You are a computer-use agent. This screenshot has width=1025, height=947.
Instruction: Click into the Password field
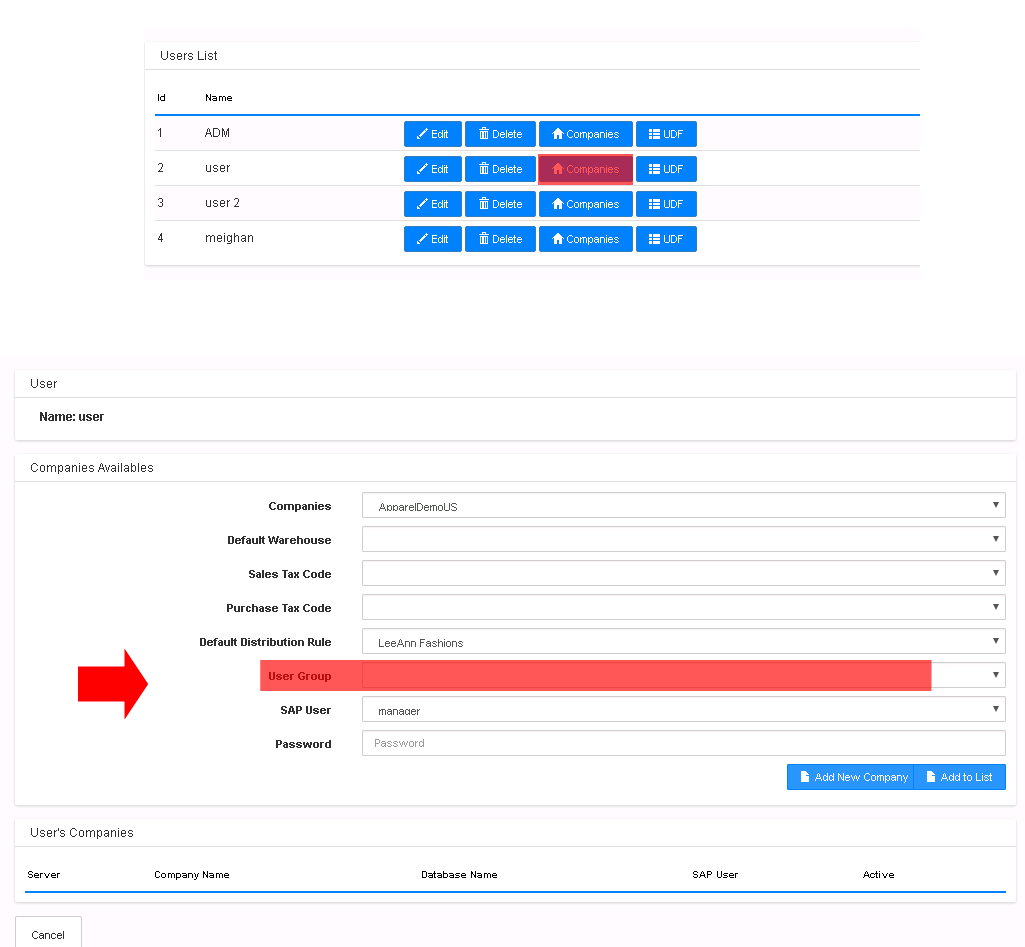(x=683, y=743)
